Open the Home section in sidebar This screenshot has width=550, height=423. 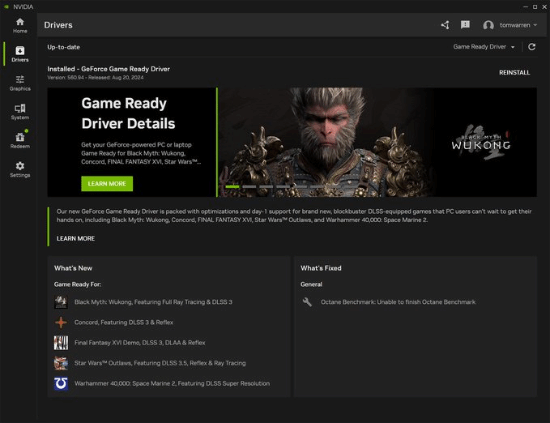[x=20, y=26]
